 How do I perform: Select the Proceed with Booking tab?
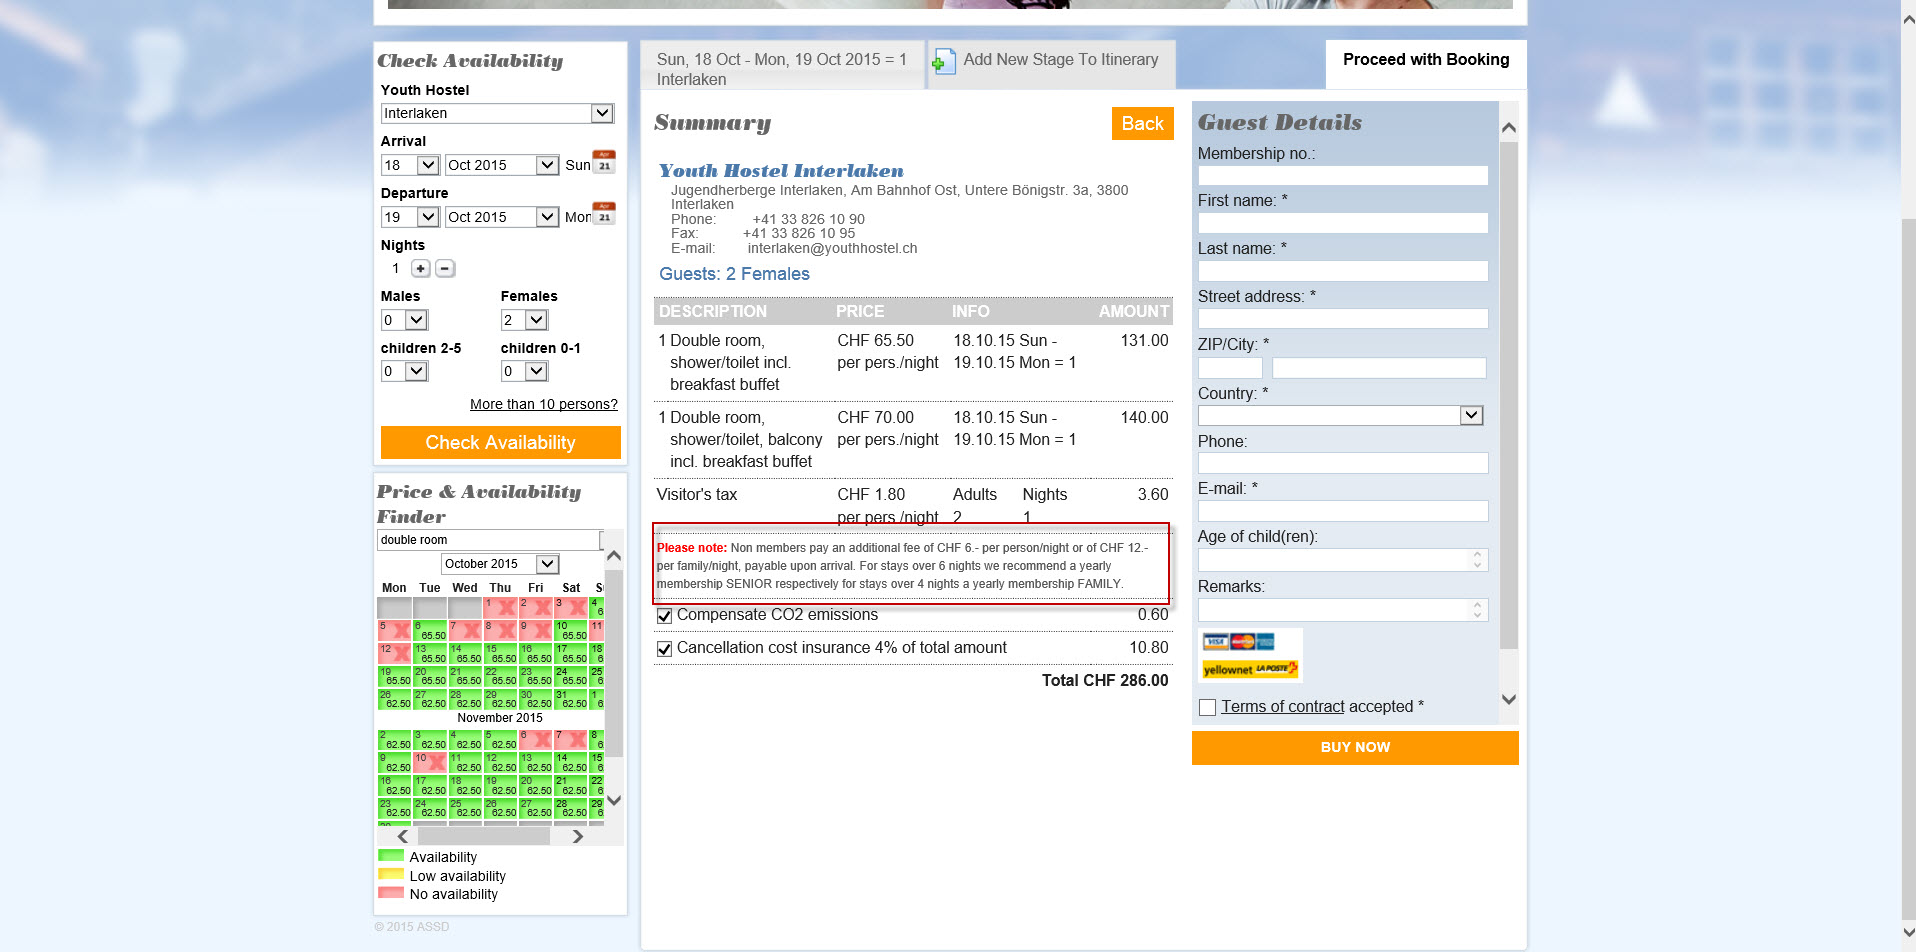pyautogui.click(x=1426, y=64)
